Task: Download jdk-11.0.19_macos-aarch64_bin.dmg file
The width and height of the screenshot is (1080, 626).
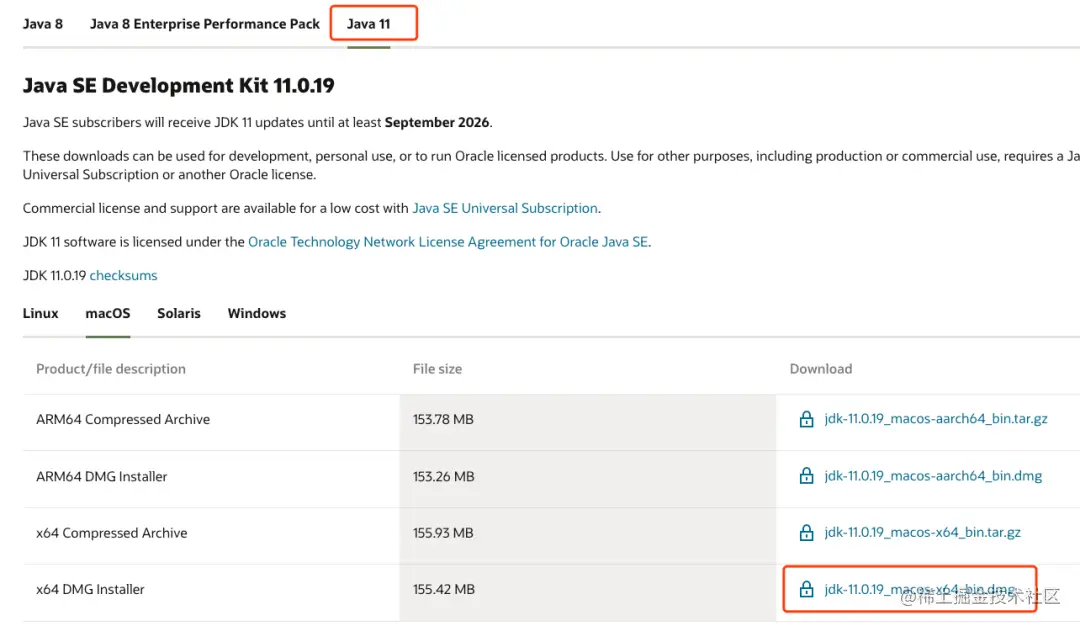Action: tap(933, 476)
